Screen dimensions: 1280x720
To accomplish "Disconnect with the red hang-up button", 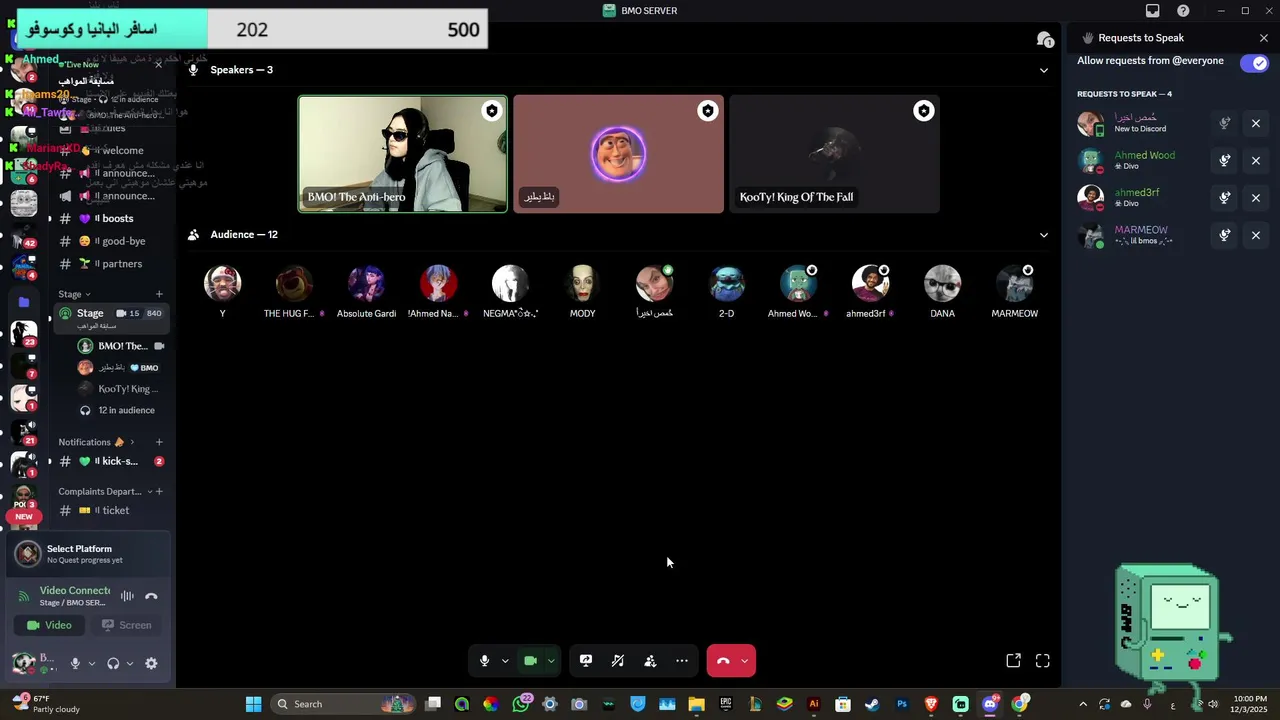I will point(723,661).
